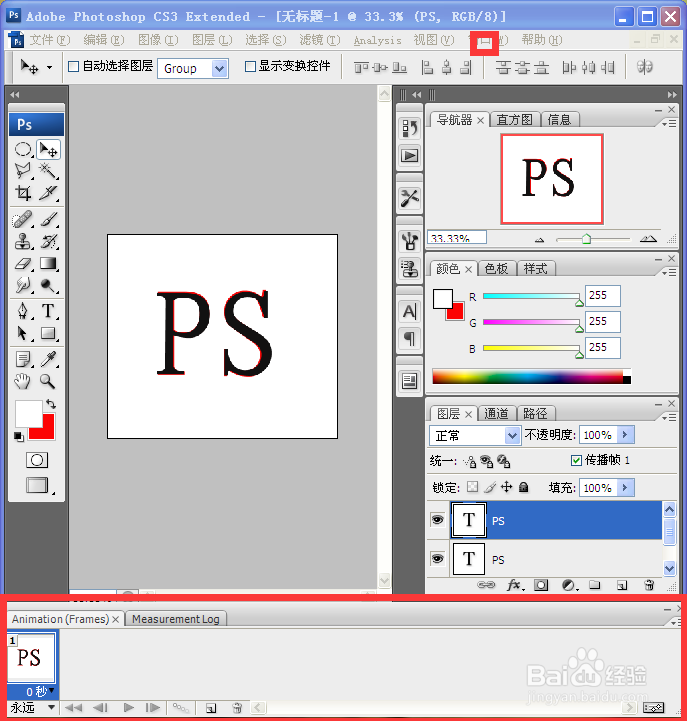Viewport: 687px width, 721px height.
Task: Reset default foreground and background colors
Action: click(18, 436)
